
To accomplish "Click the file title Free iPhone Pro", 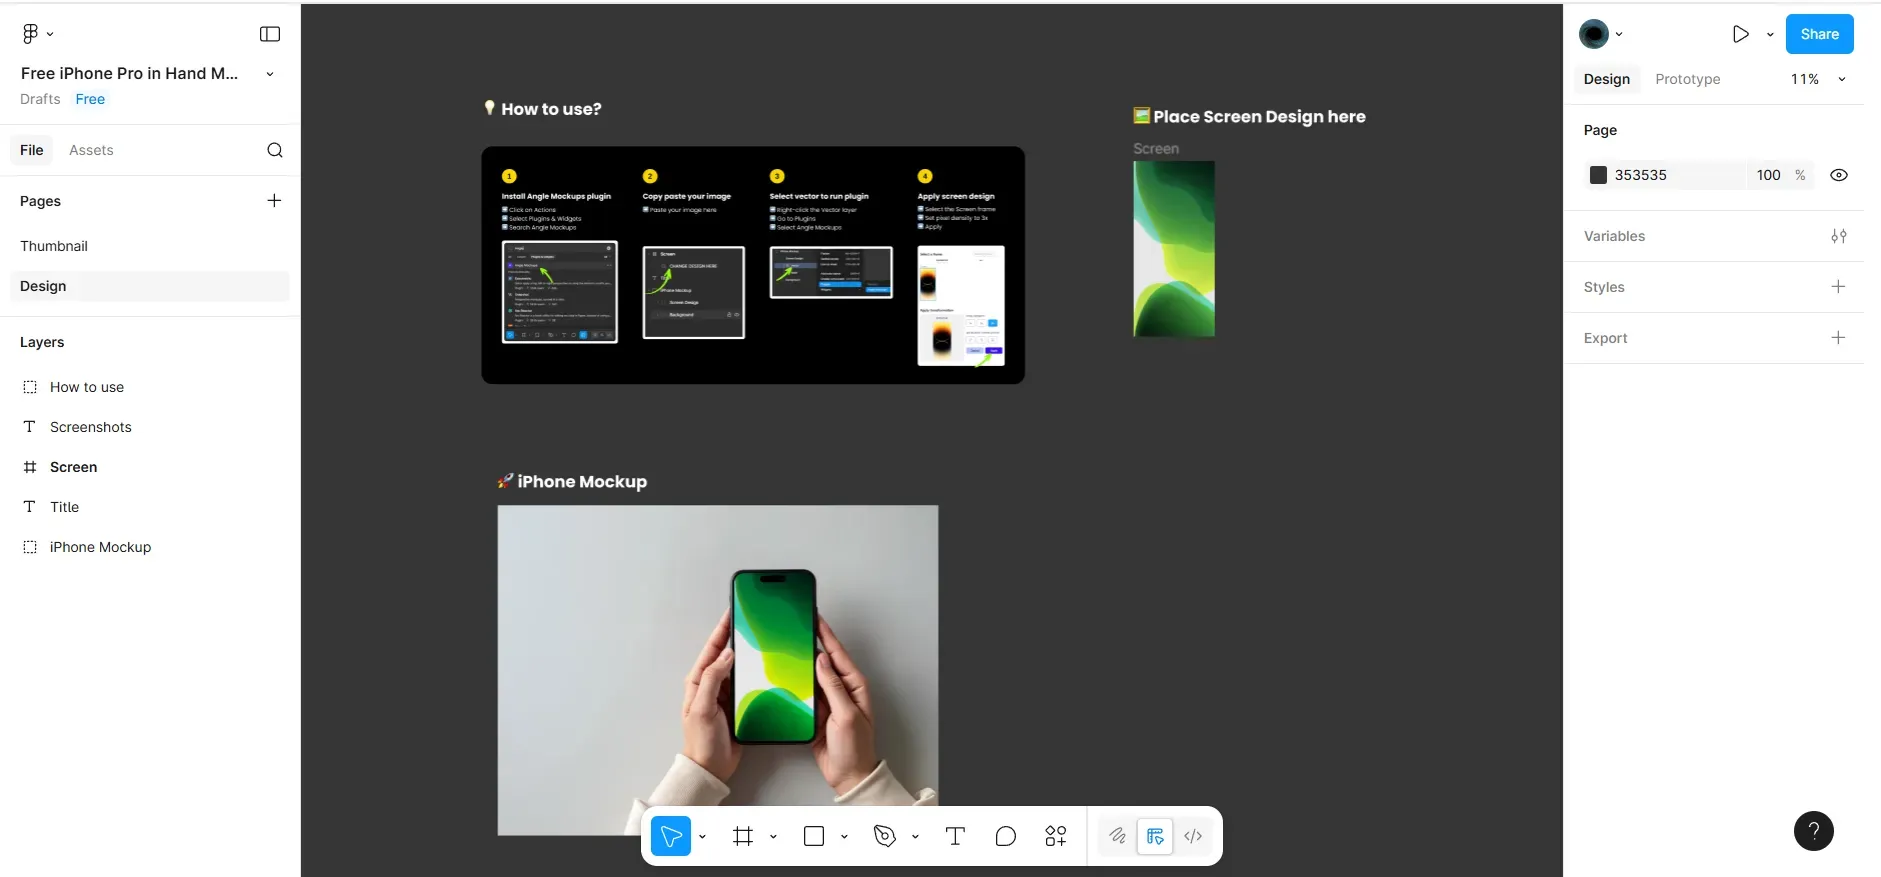I will click(130, 73).
